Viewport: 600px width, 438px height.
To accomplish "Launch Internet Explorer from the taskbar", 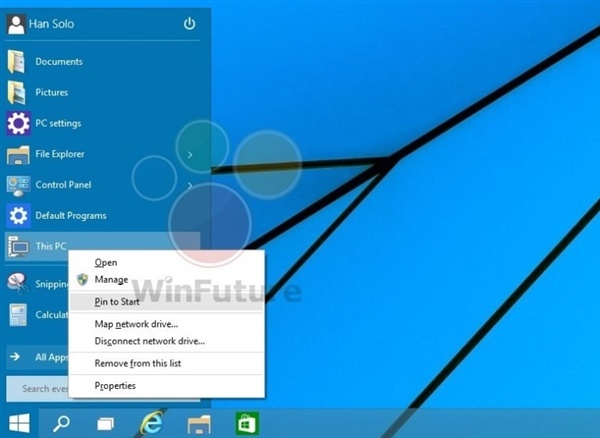I will coord(152,423).
